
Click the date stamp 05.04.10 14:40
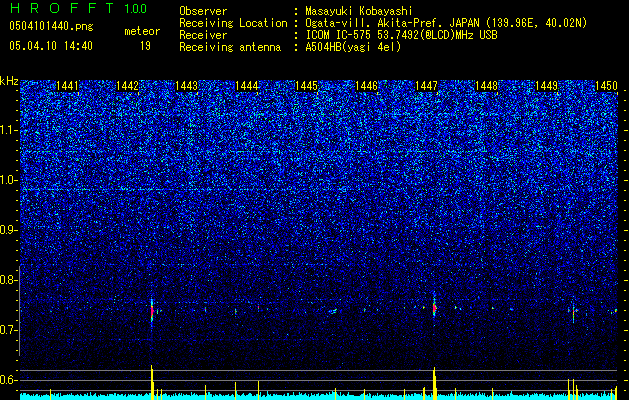[51, 46]
